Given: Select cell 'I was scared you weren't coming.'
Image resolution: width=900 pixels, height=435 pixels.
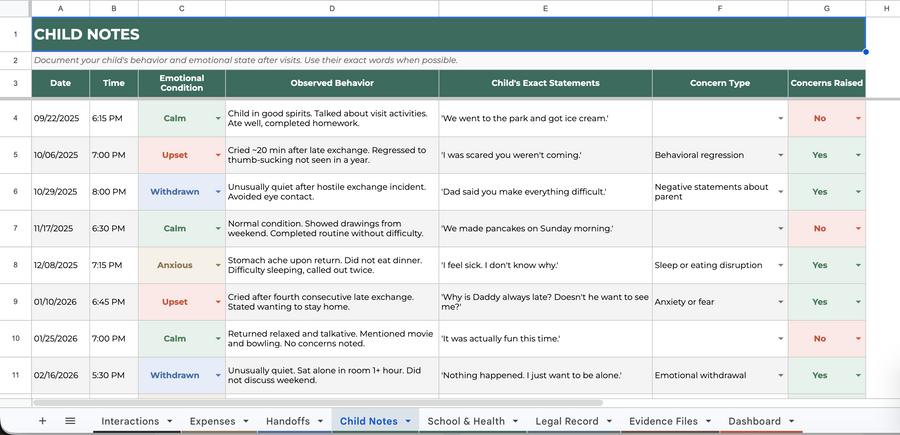Looking at the screenshot, I should tap(545, 155).
